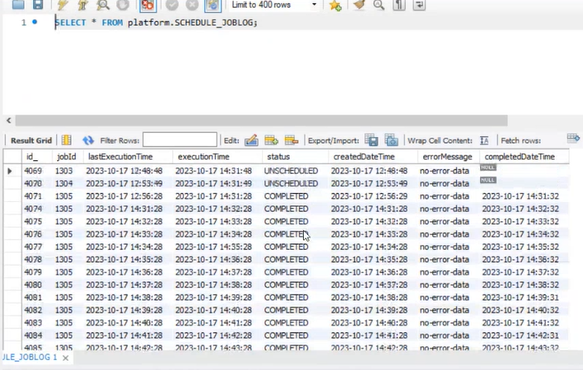Screen dimensions: 583x370
Task: Execute statement under the keyboard cursor
Action: click(82, 4)
